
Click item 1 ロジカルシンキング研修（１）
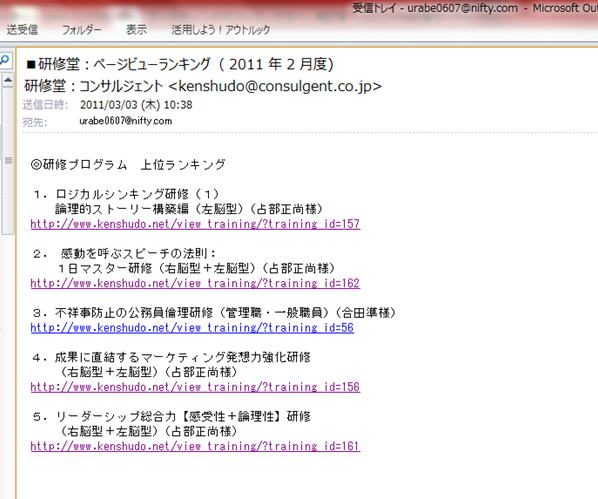coord(126,194)
